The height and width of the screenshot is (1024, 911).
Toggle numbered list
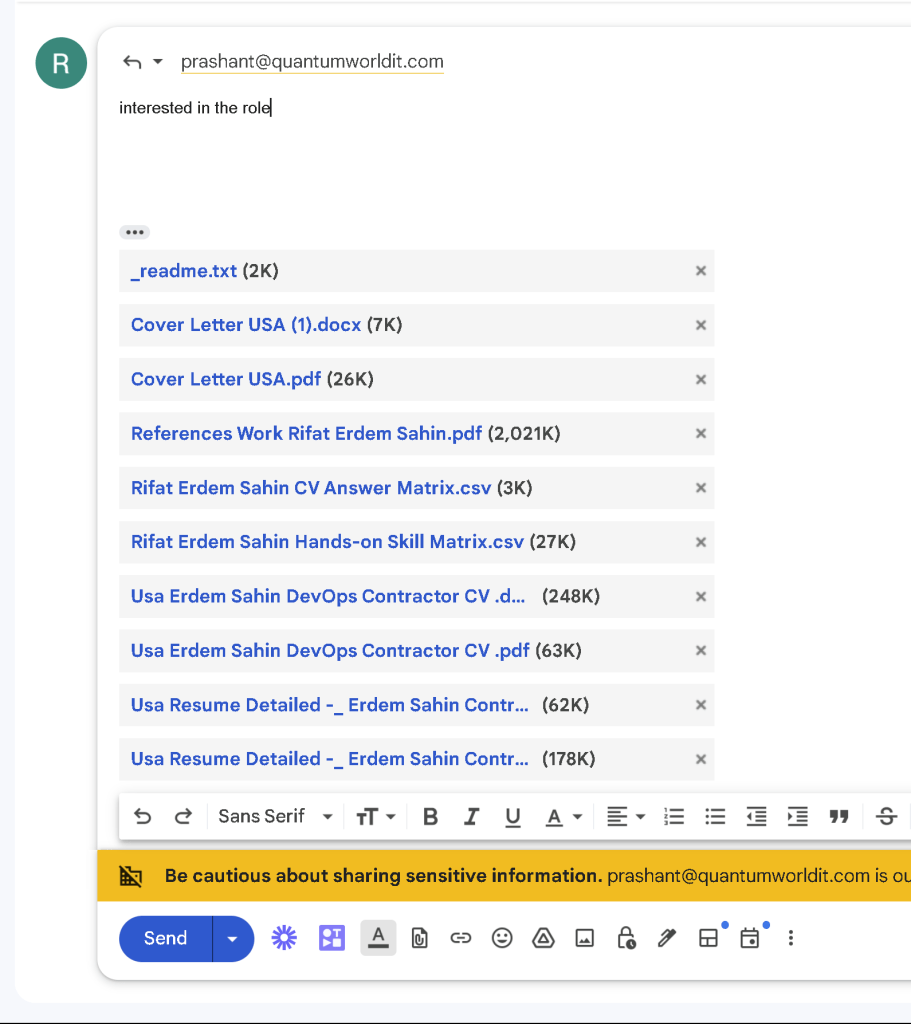(674, 816)
